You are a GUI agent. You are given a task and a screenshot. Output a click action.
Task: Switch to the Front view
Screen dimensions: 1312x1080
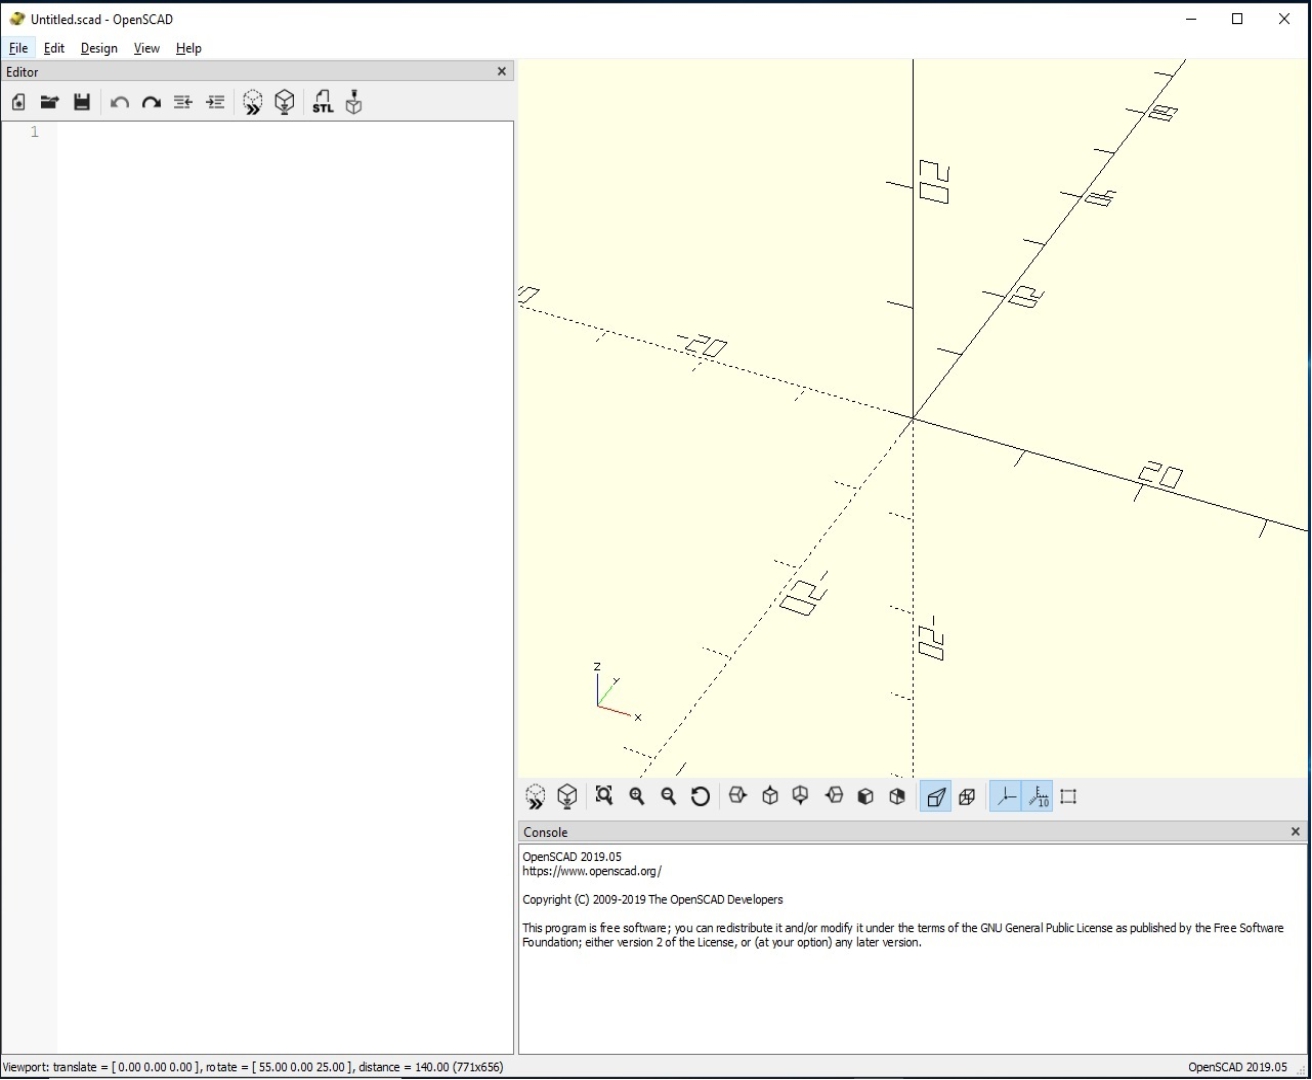click(x=866, y=796)
